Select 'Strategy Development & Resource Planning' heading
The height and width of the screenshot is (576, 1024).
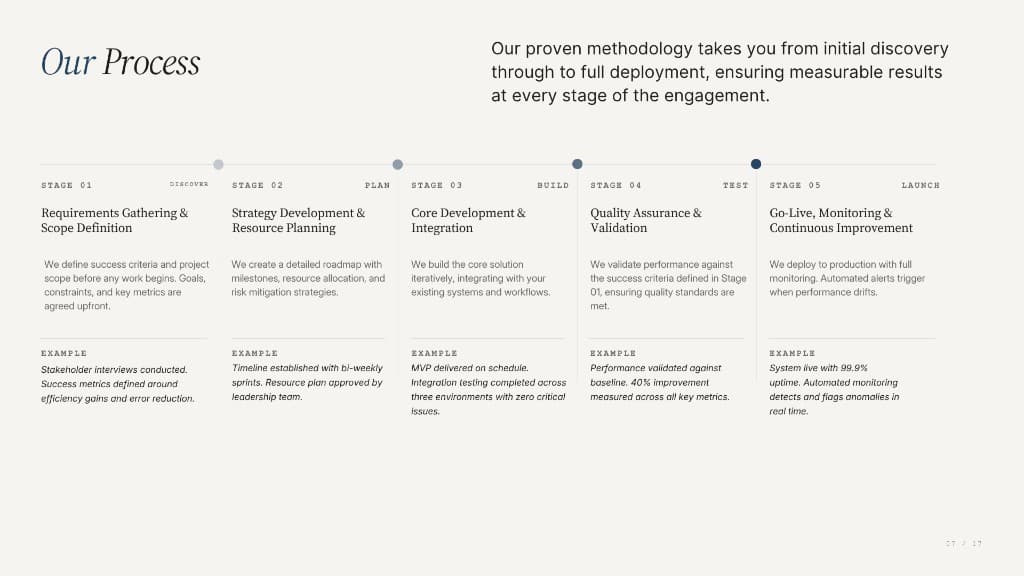tap(298, 221)
